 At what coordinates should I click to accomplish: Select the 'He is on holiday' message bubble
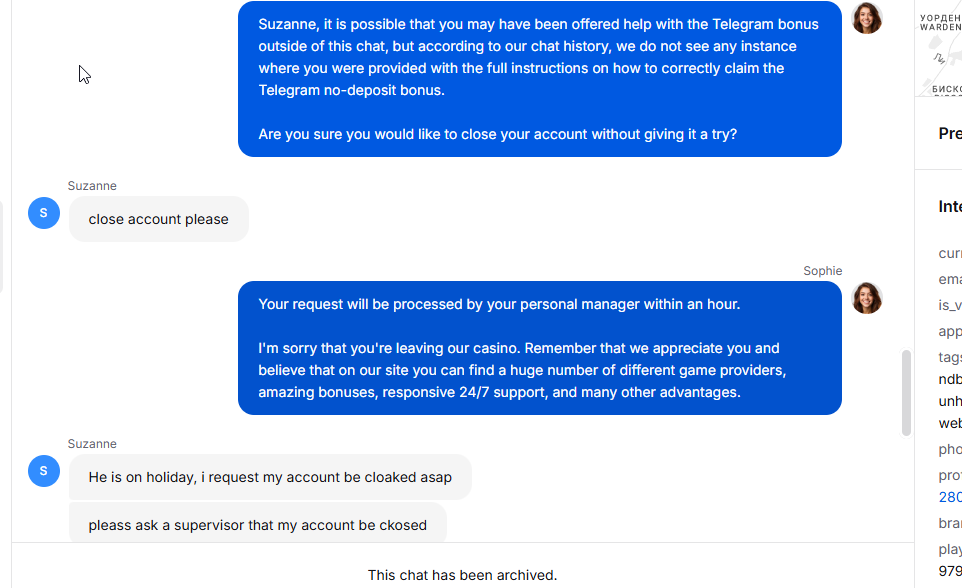tap(270, 477)
